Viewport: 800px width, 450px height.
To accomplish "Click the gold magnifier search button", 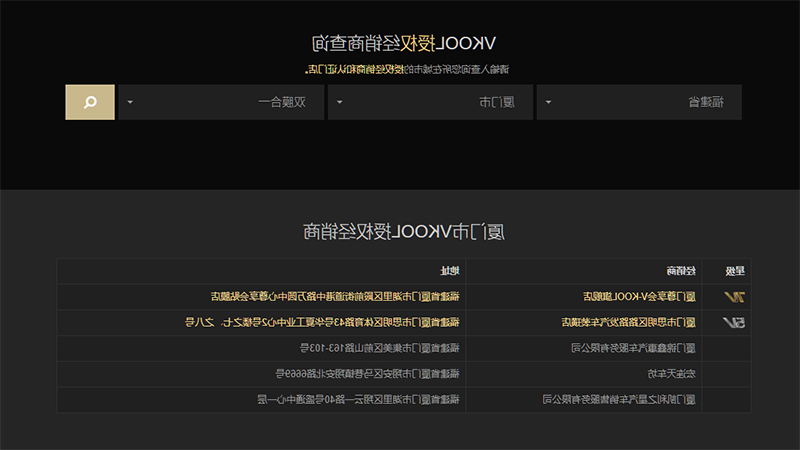I will tap(90, 102).
